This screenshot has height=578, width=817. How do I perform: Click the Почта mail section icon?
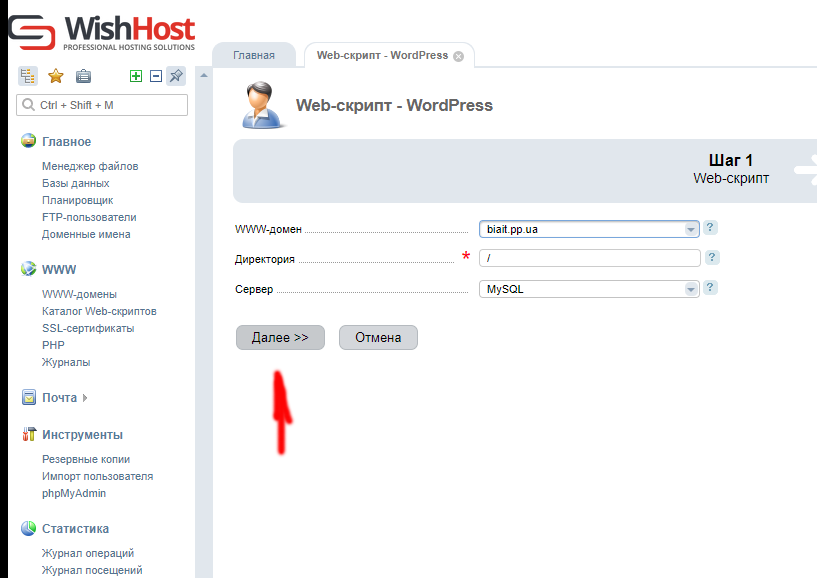click(x=29, y=397)
